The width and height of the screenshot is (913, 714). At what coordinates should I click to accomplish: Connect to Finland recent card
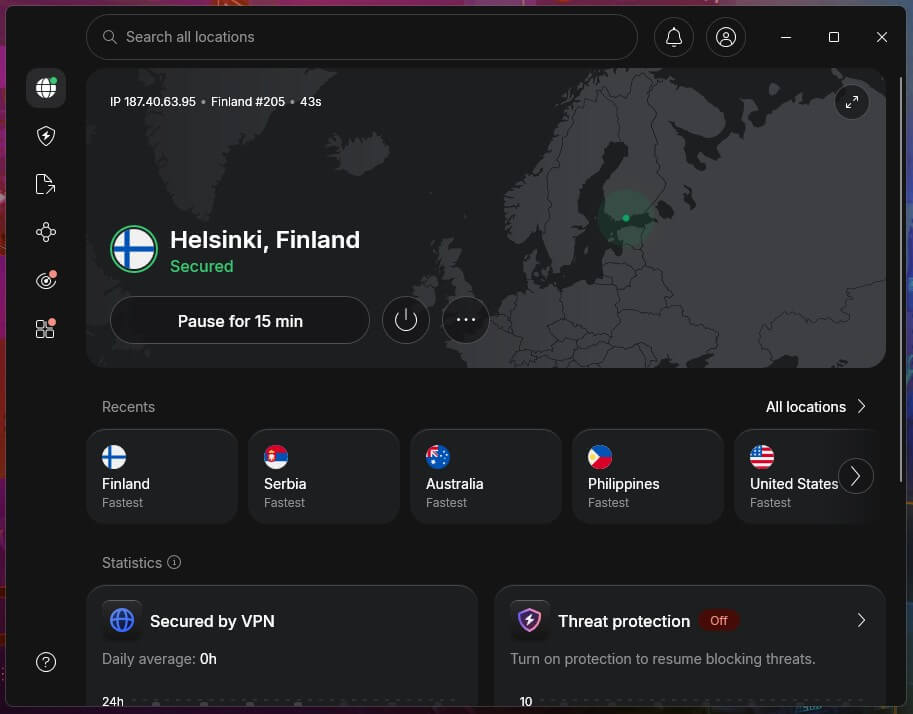tap(162, 476)
